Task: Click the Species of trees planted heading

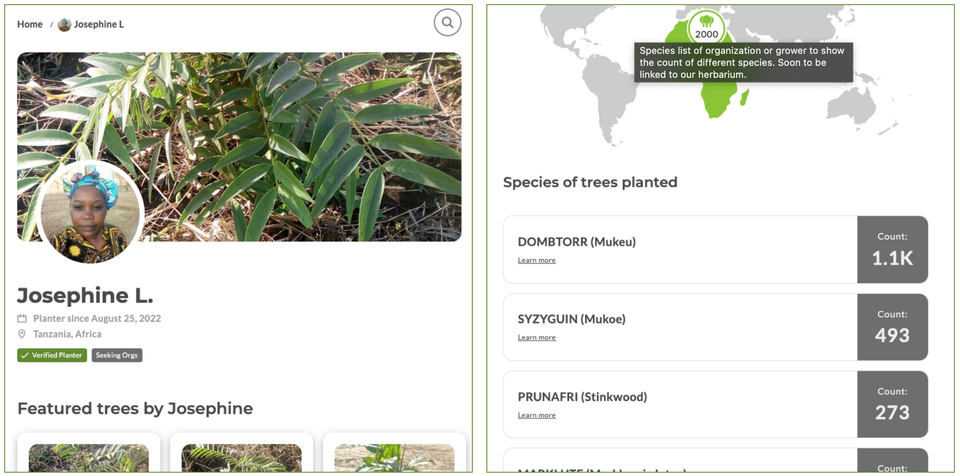Action: [590, 182]
